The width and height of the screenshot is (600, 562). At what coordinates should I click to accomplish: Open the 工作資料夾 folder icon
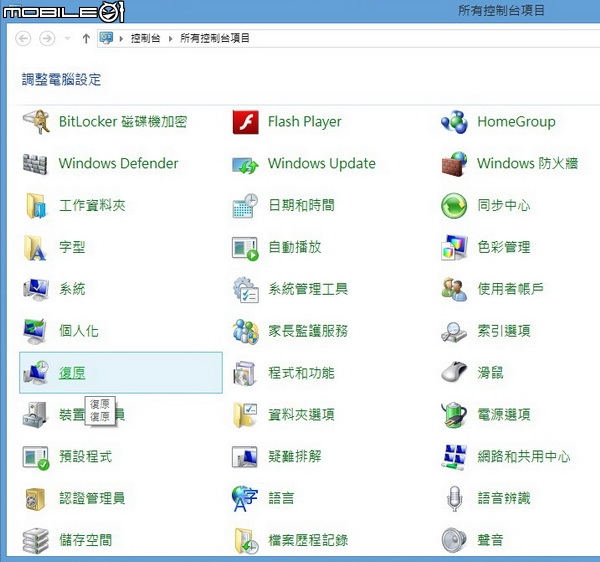tap(36, 205)
